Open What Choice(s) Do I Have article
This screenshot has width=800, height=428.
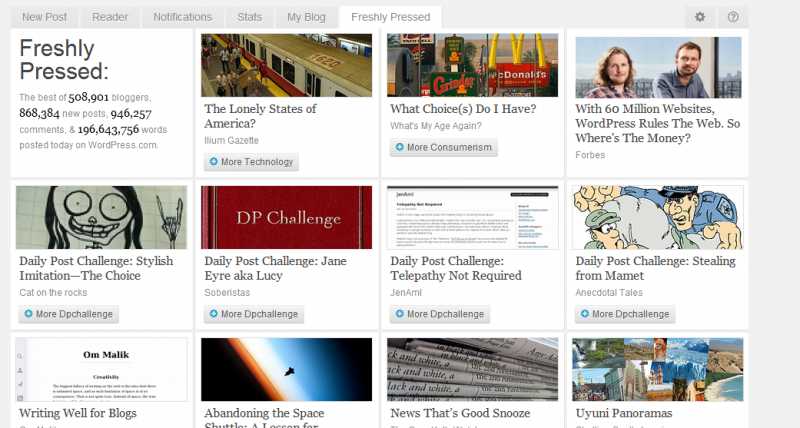point(463,109)
